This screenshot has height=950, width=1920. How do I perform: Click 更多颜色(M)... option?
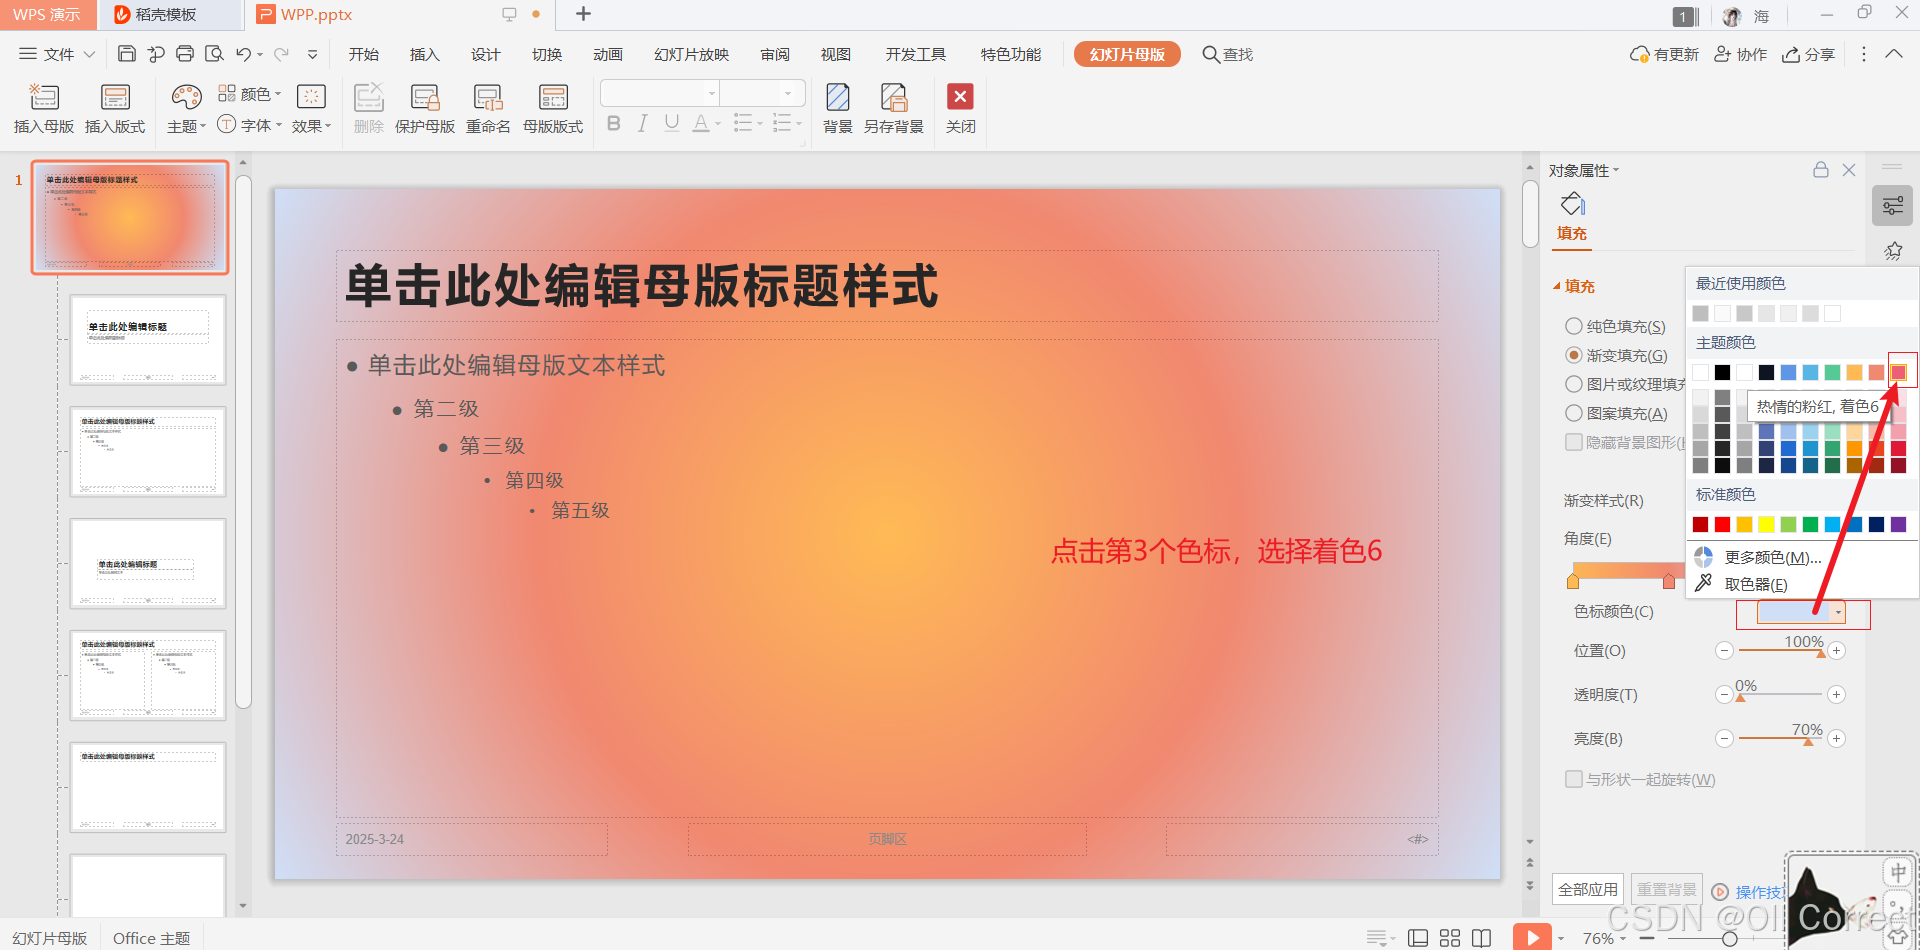click(x=1772, y=557)
